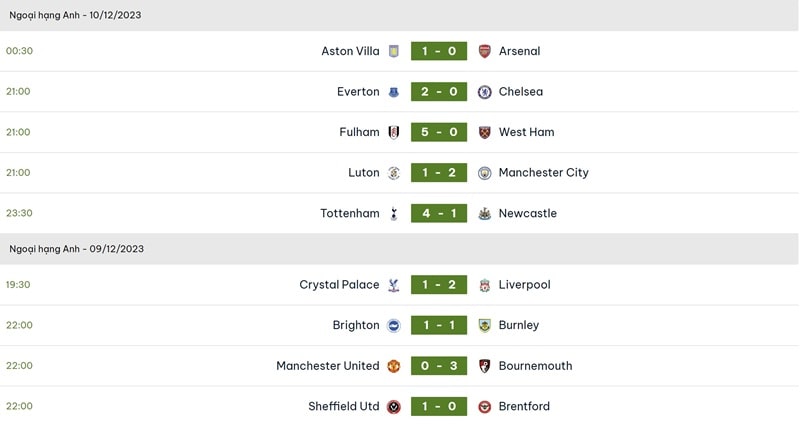
Task: Click the Tottenham club crest
Action: click(394, 213)
